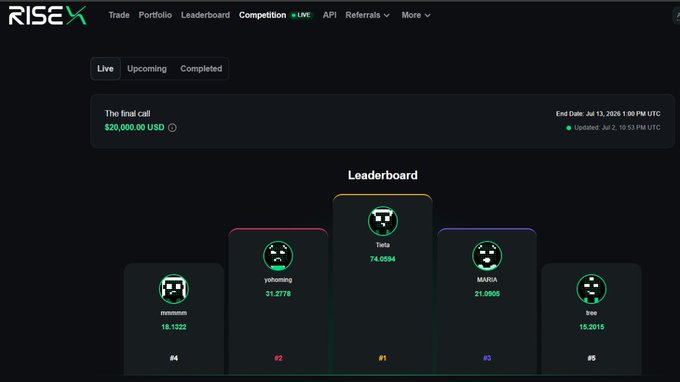This screenshot has width=680, height=382.
Task: Click the LIVE badge beside Competition
Action: point(301,15)
